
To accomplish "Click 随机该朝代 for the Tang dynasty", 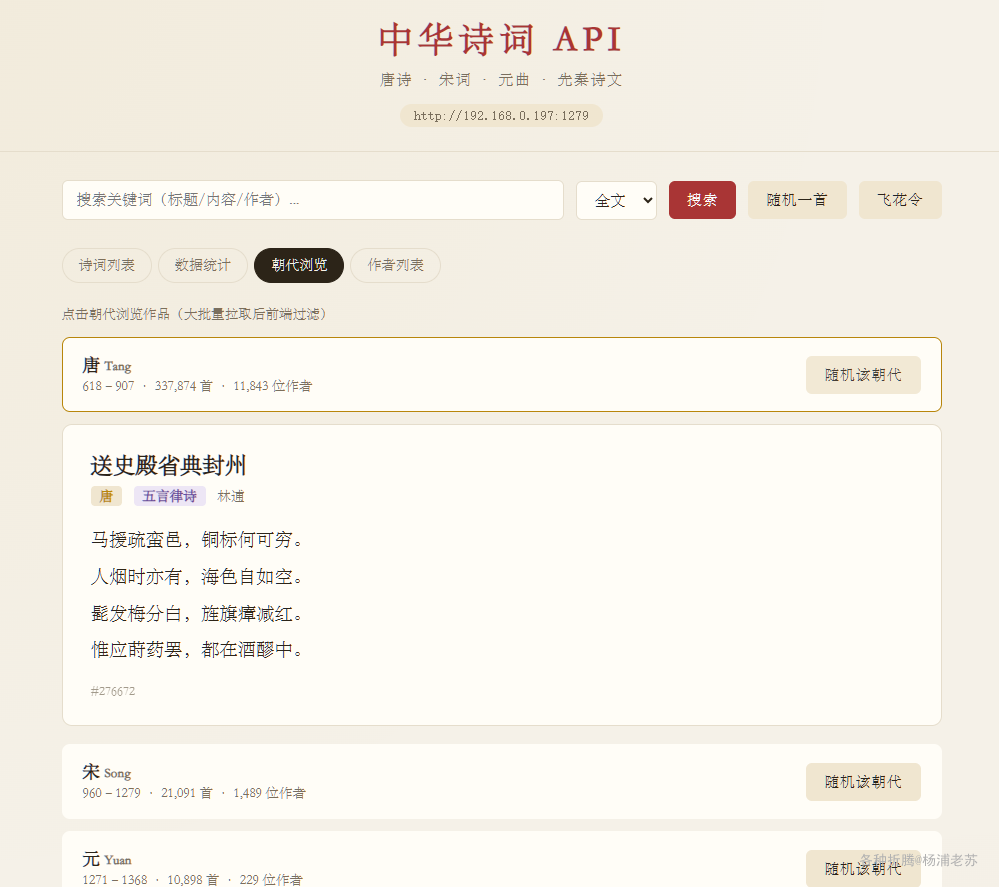I will coord(863,375).
